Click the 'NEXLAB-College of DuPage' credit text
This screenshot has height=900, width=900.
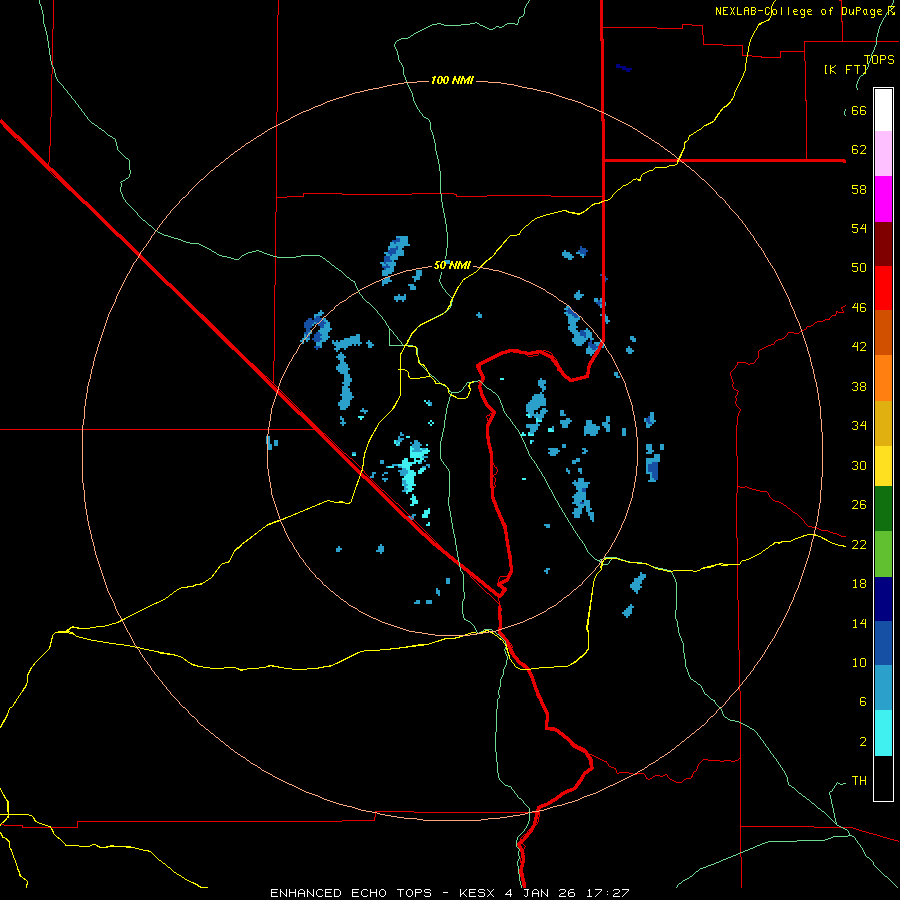pos(799,11)
